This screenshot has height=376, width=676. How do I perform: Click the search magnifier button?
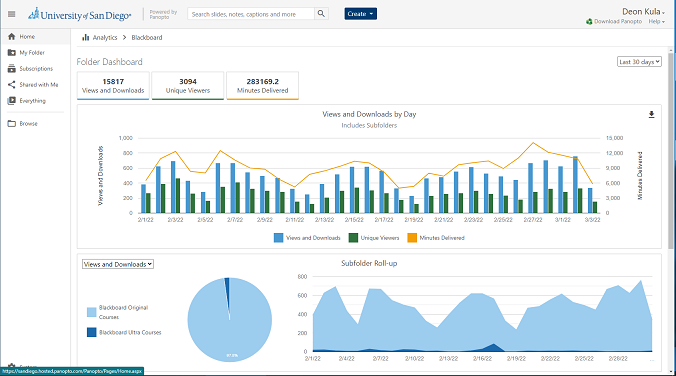pos(321,14)
